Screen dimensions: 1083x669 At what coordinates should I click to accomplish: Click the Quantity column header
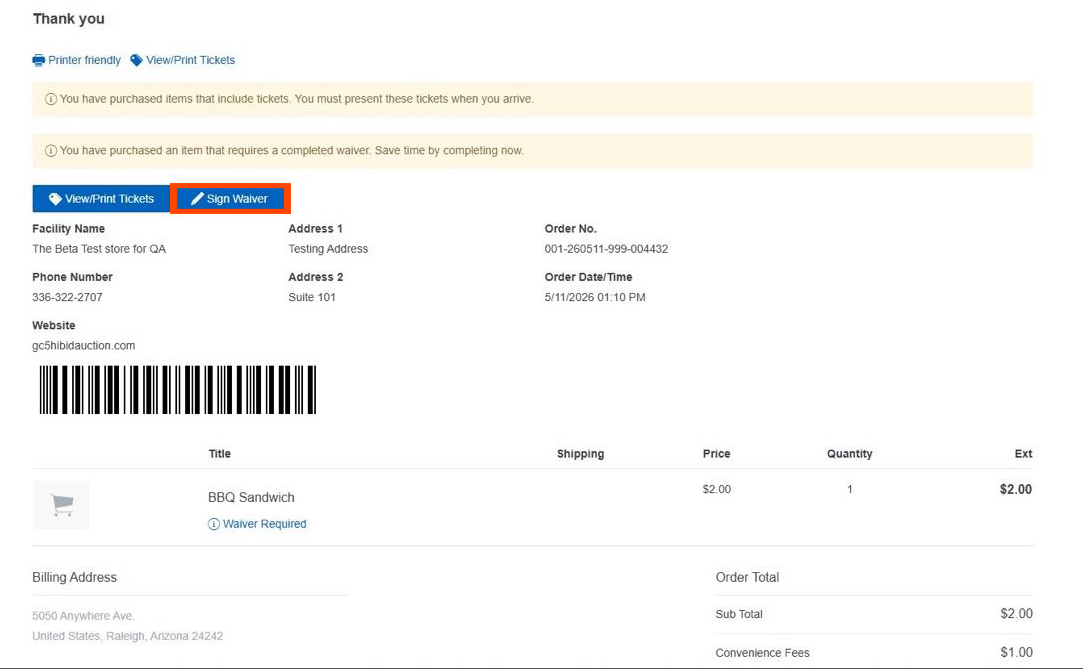850,454
